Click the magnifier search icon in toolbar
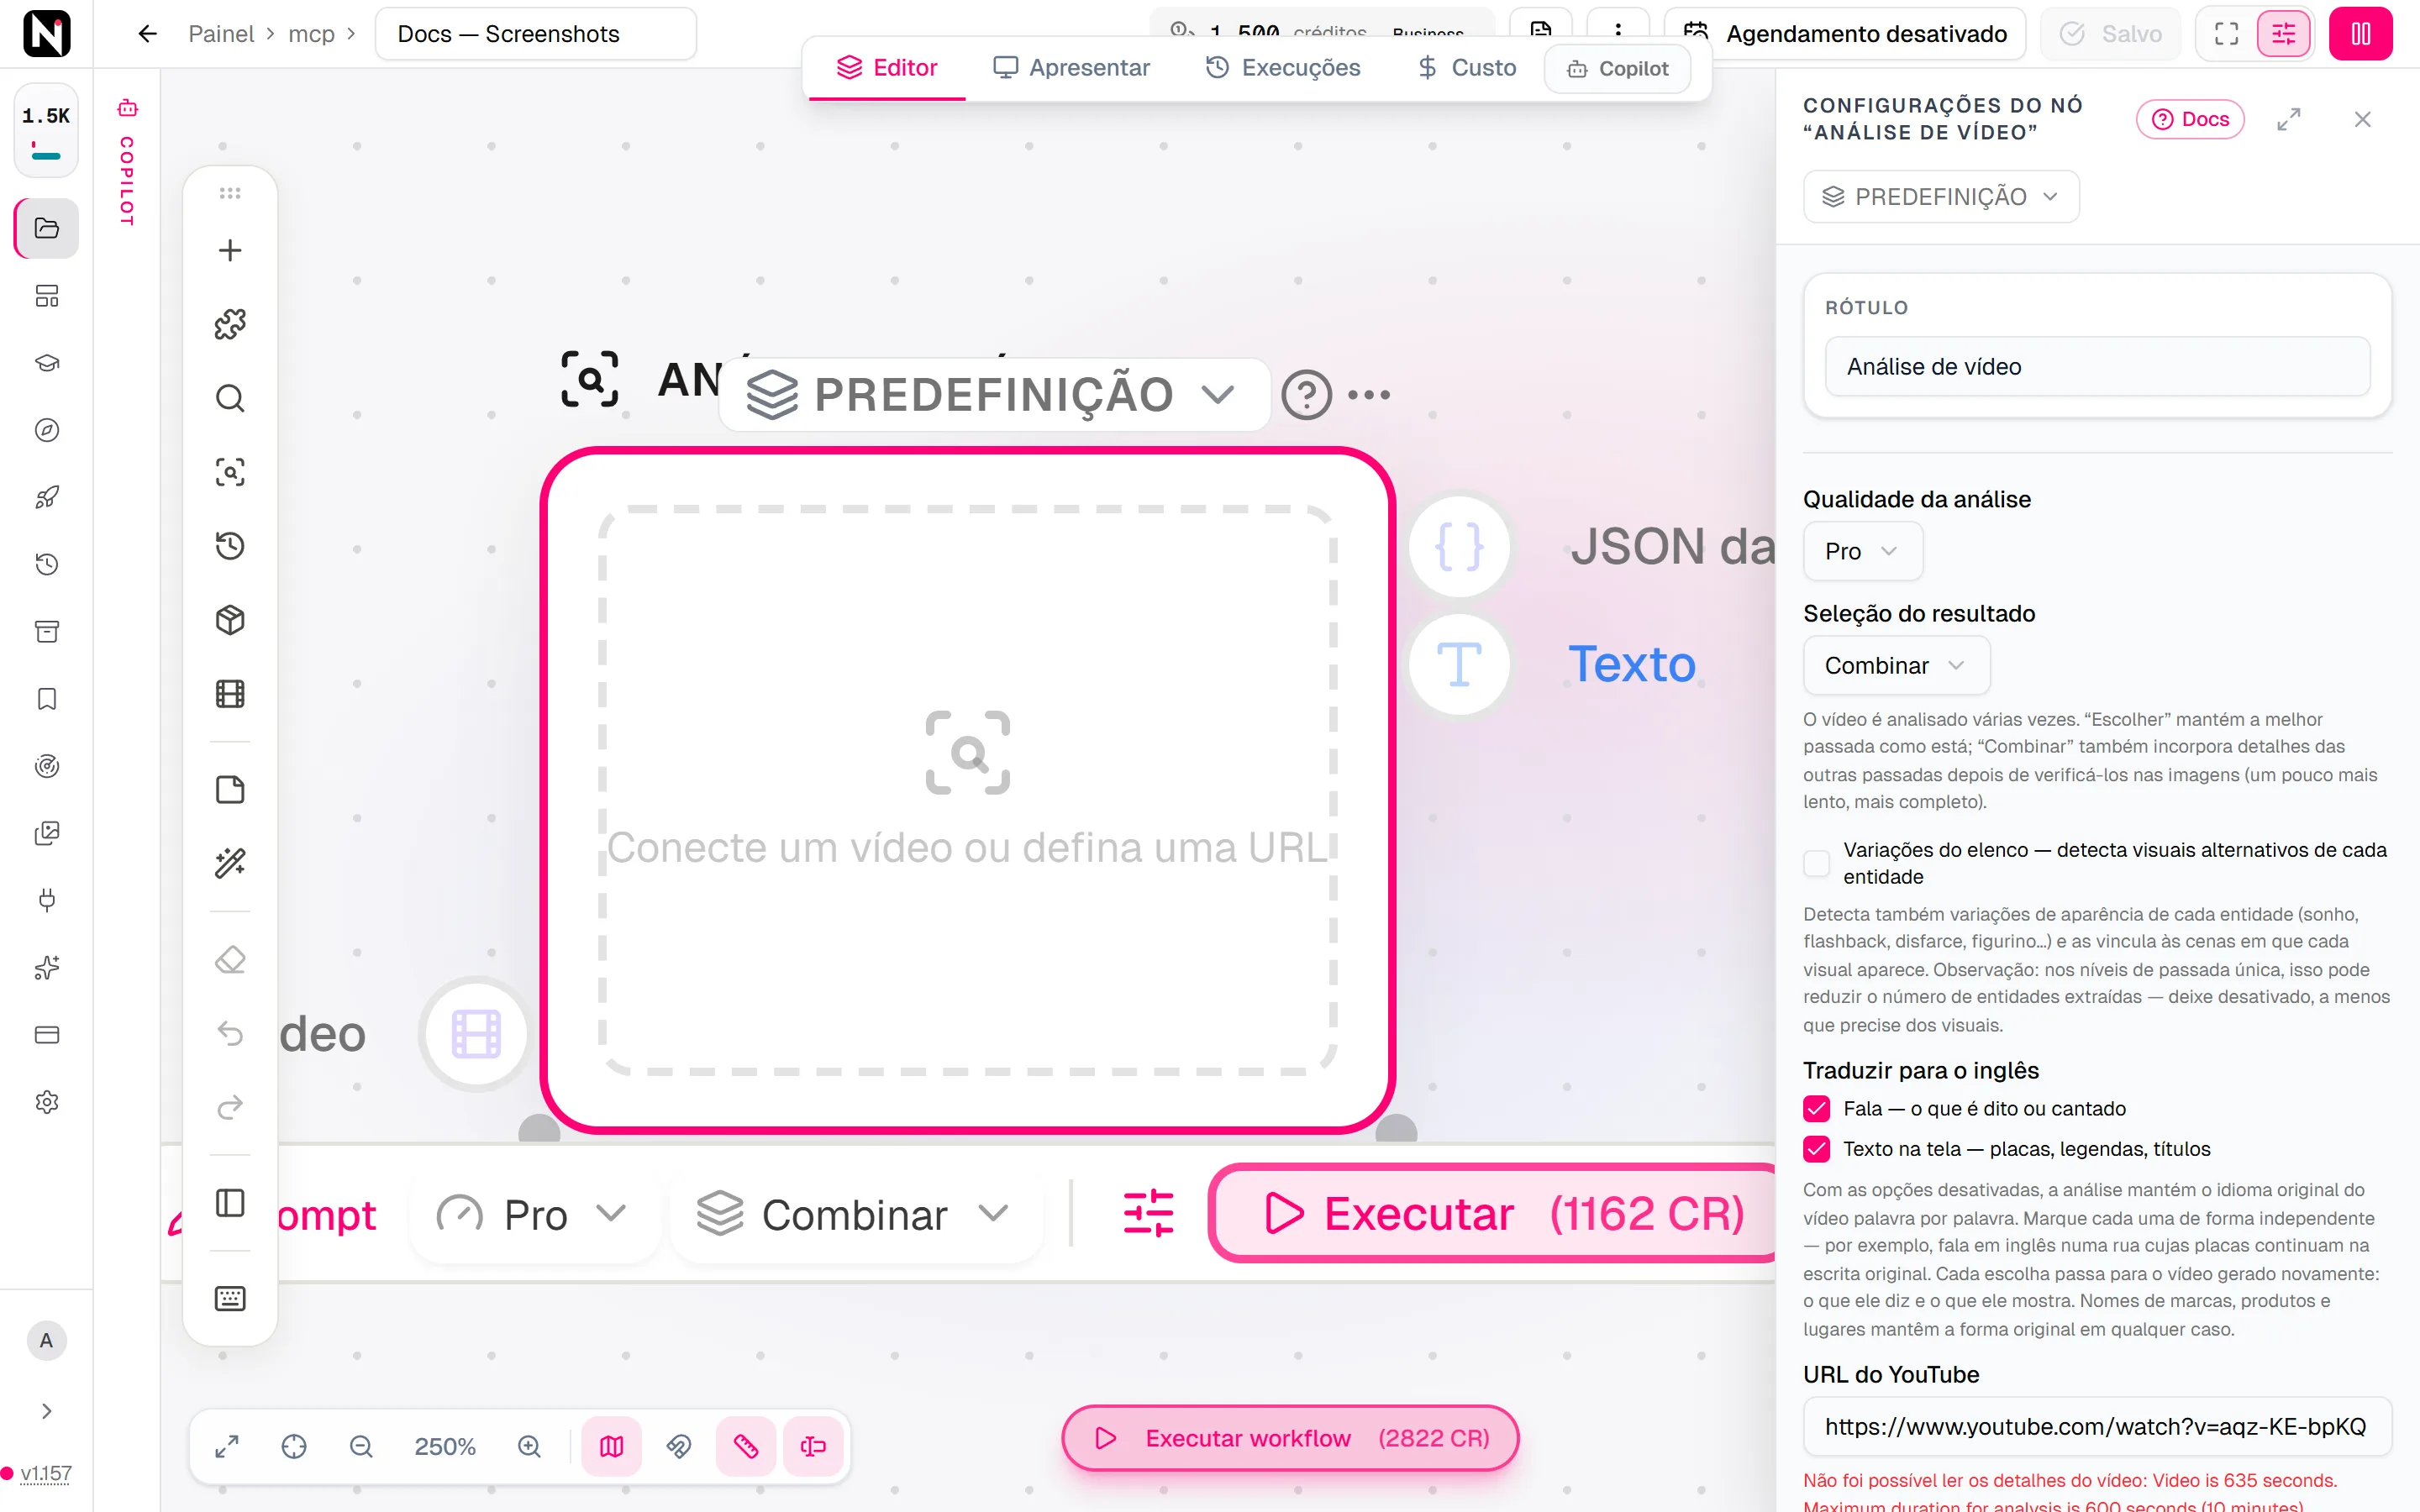This screenshot has height=1512, width=2420. (230, 398)
